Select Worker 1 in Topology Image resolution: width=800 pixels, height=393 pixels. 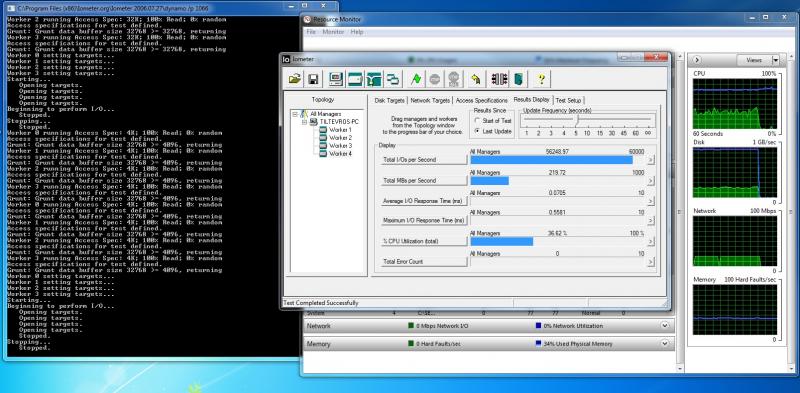[340, 130]
